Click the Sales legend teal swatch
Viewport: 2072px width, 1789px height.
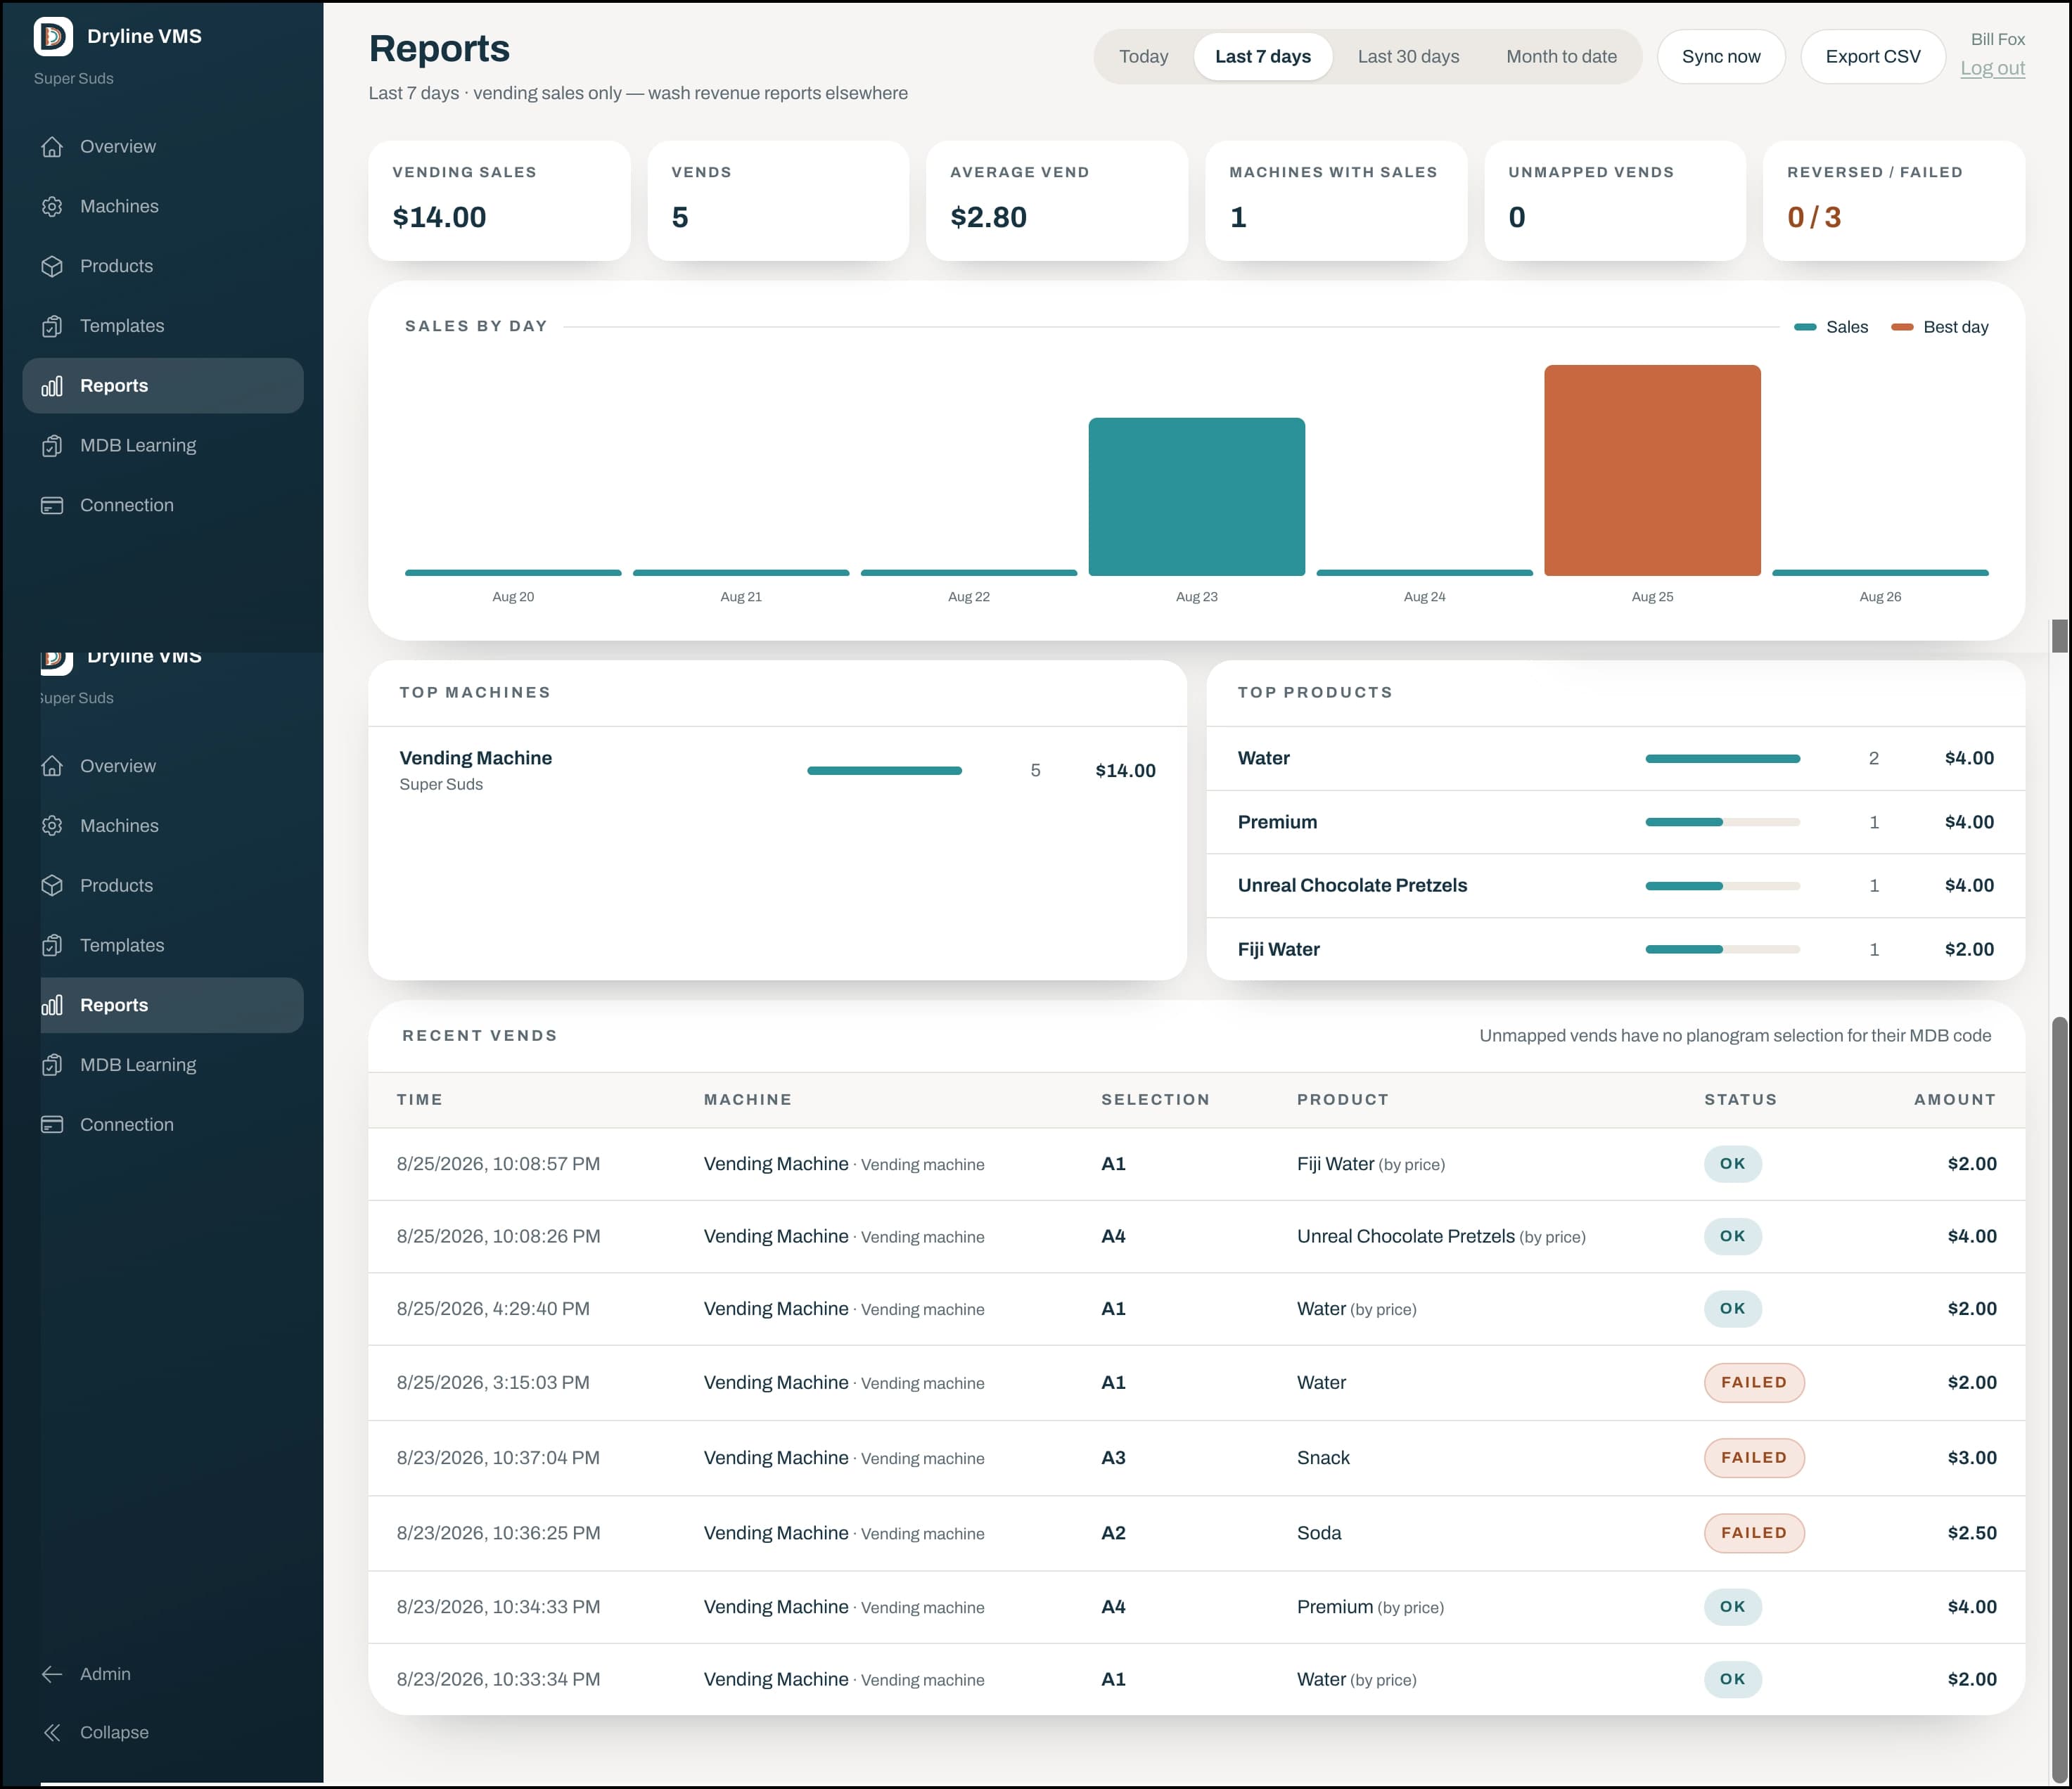(1805, 327)
